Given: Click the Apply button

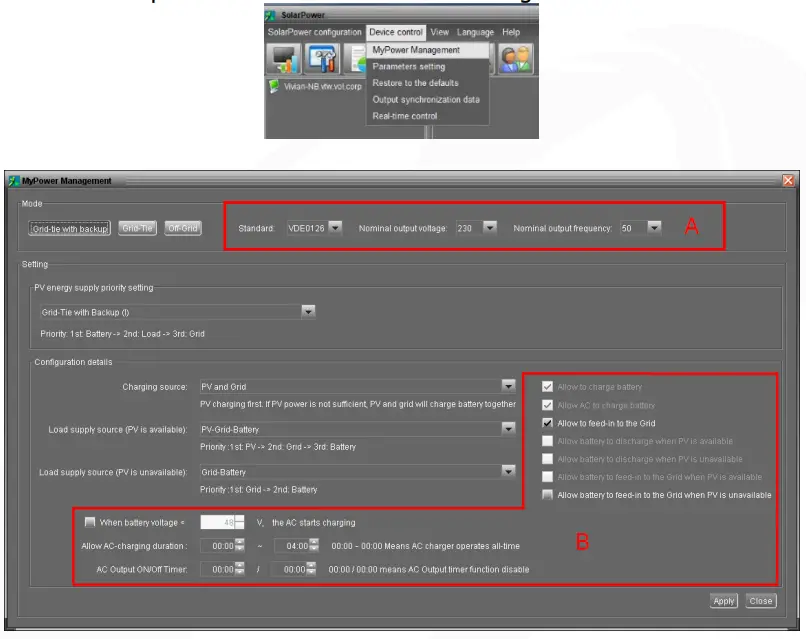Looking at the screenshot, I should [x=724, y=601].
